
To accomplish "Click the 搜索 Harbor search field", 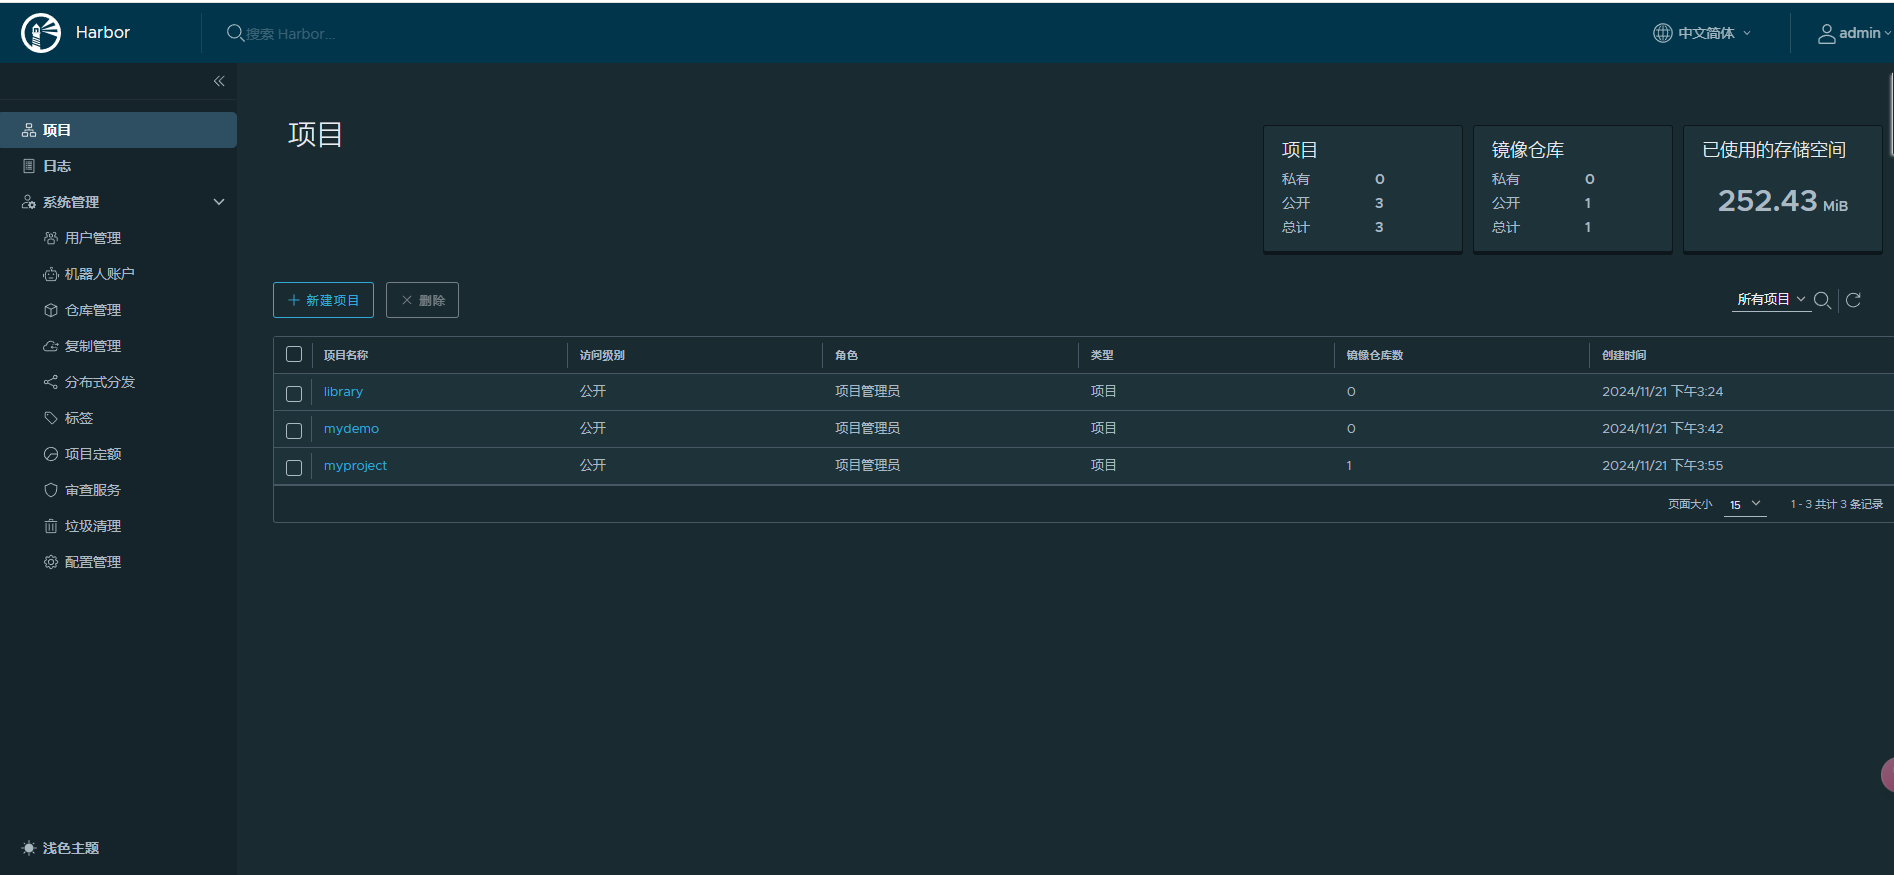I will pos(290,34).
